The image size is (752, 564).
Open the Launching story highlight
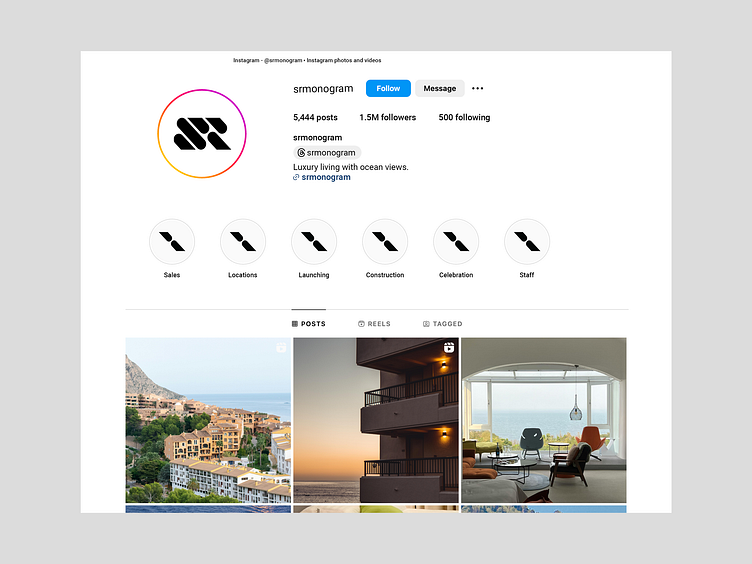[314, 242]
